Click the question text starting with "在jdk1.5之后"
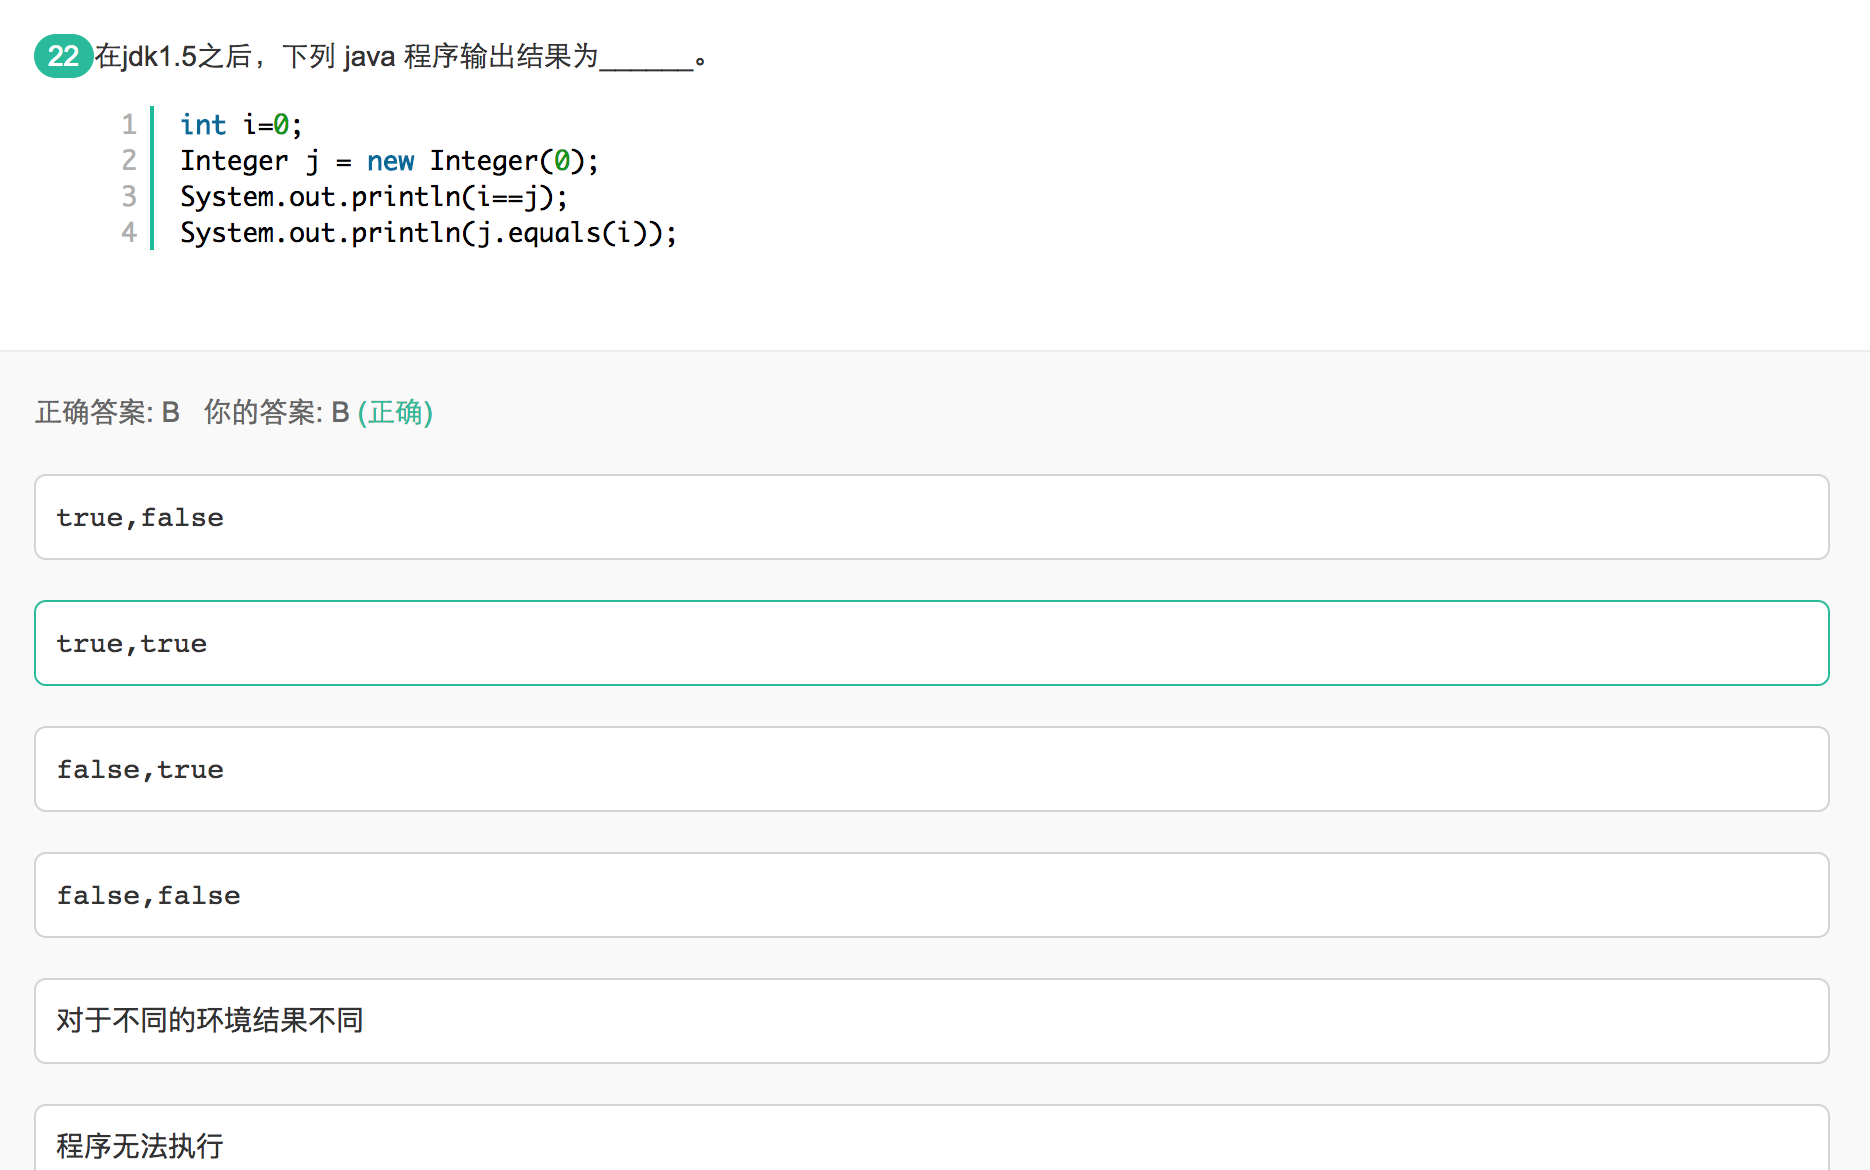The image size is (1870, 1170). pyautogui.click(x=345, y=56)
